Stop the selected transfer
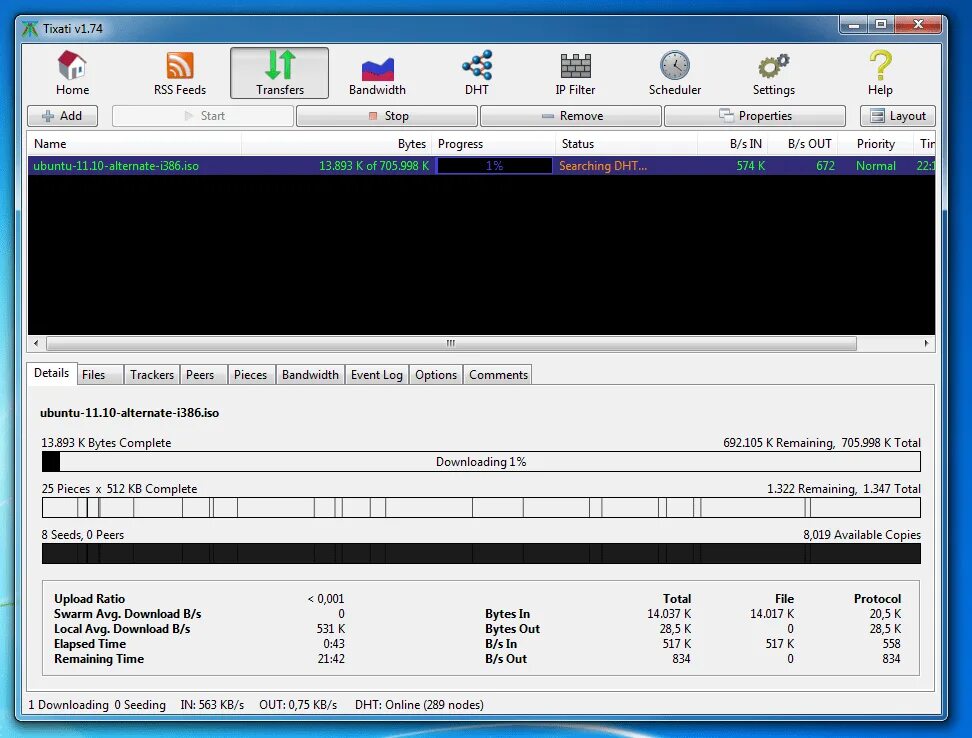The width and height of the screenshot is (972, 738). pyautogui.click(x=387, y=116)
